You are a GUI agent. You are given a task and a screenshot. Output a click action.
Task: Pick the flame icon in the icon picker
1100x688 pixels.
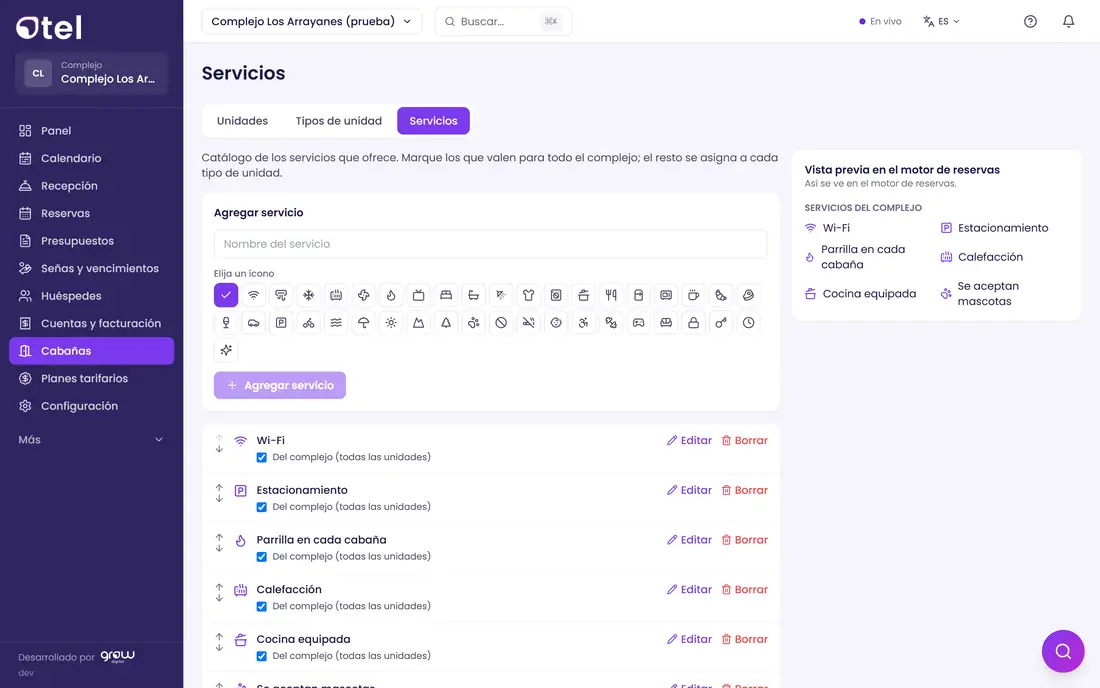(x=391, y=295)
